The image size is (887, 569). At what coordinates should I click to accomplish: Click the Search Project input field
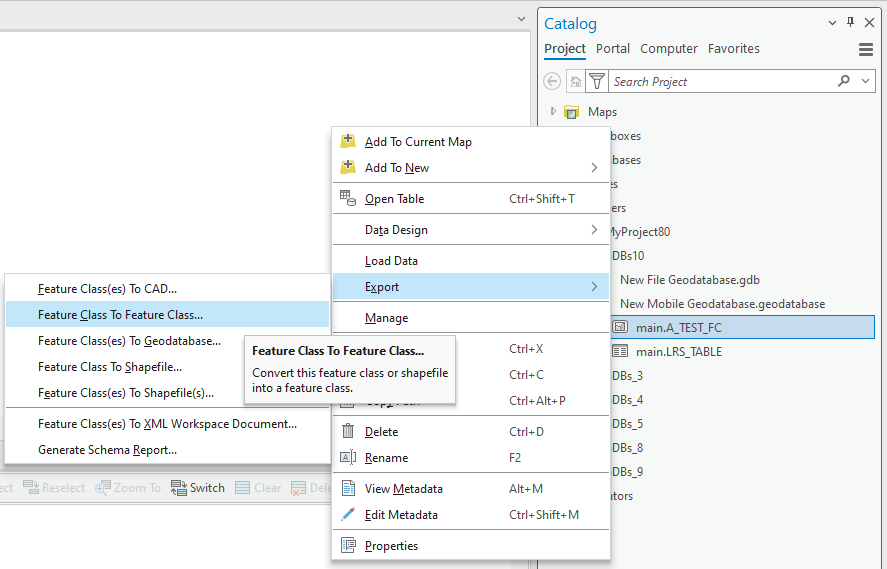click(720, 82)
